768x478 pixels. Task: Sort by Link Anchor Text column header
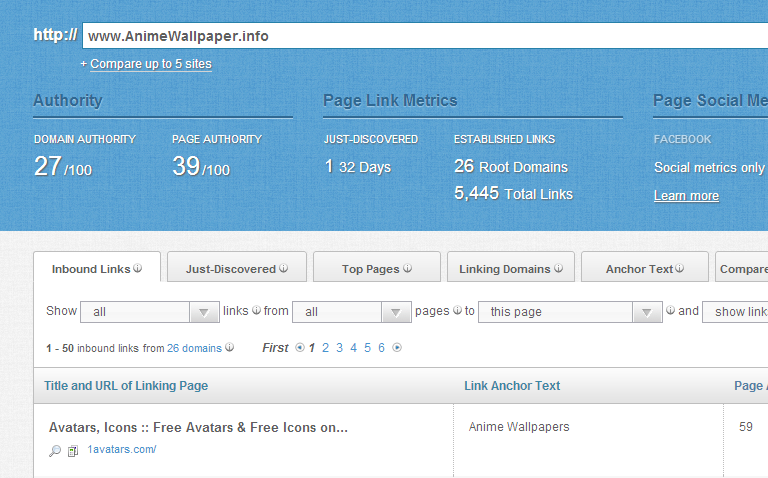click(x=512, y=386)
